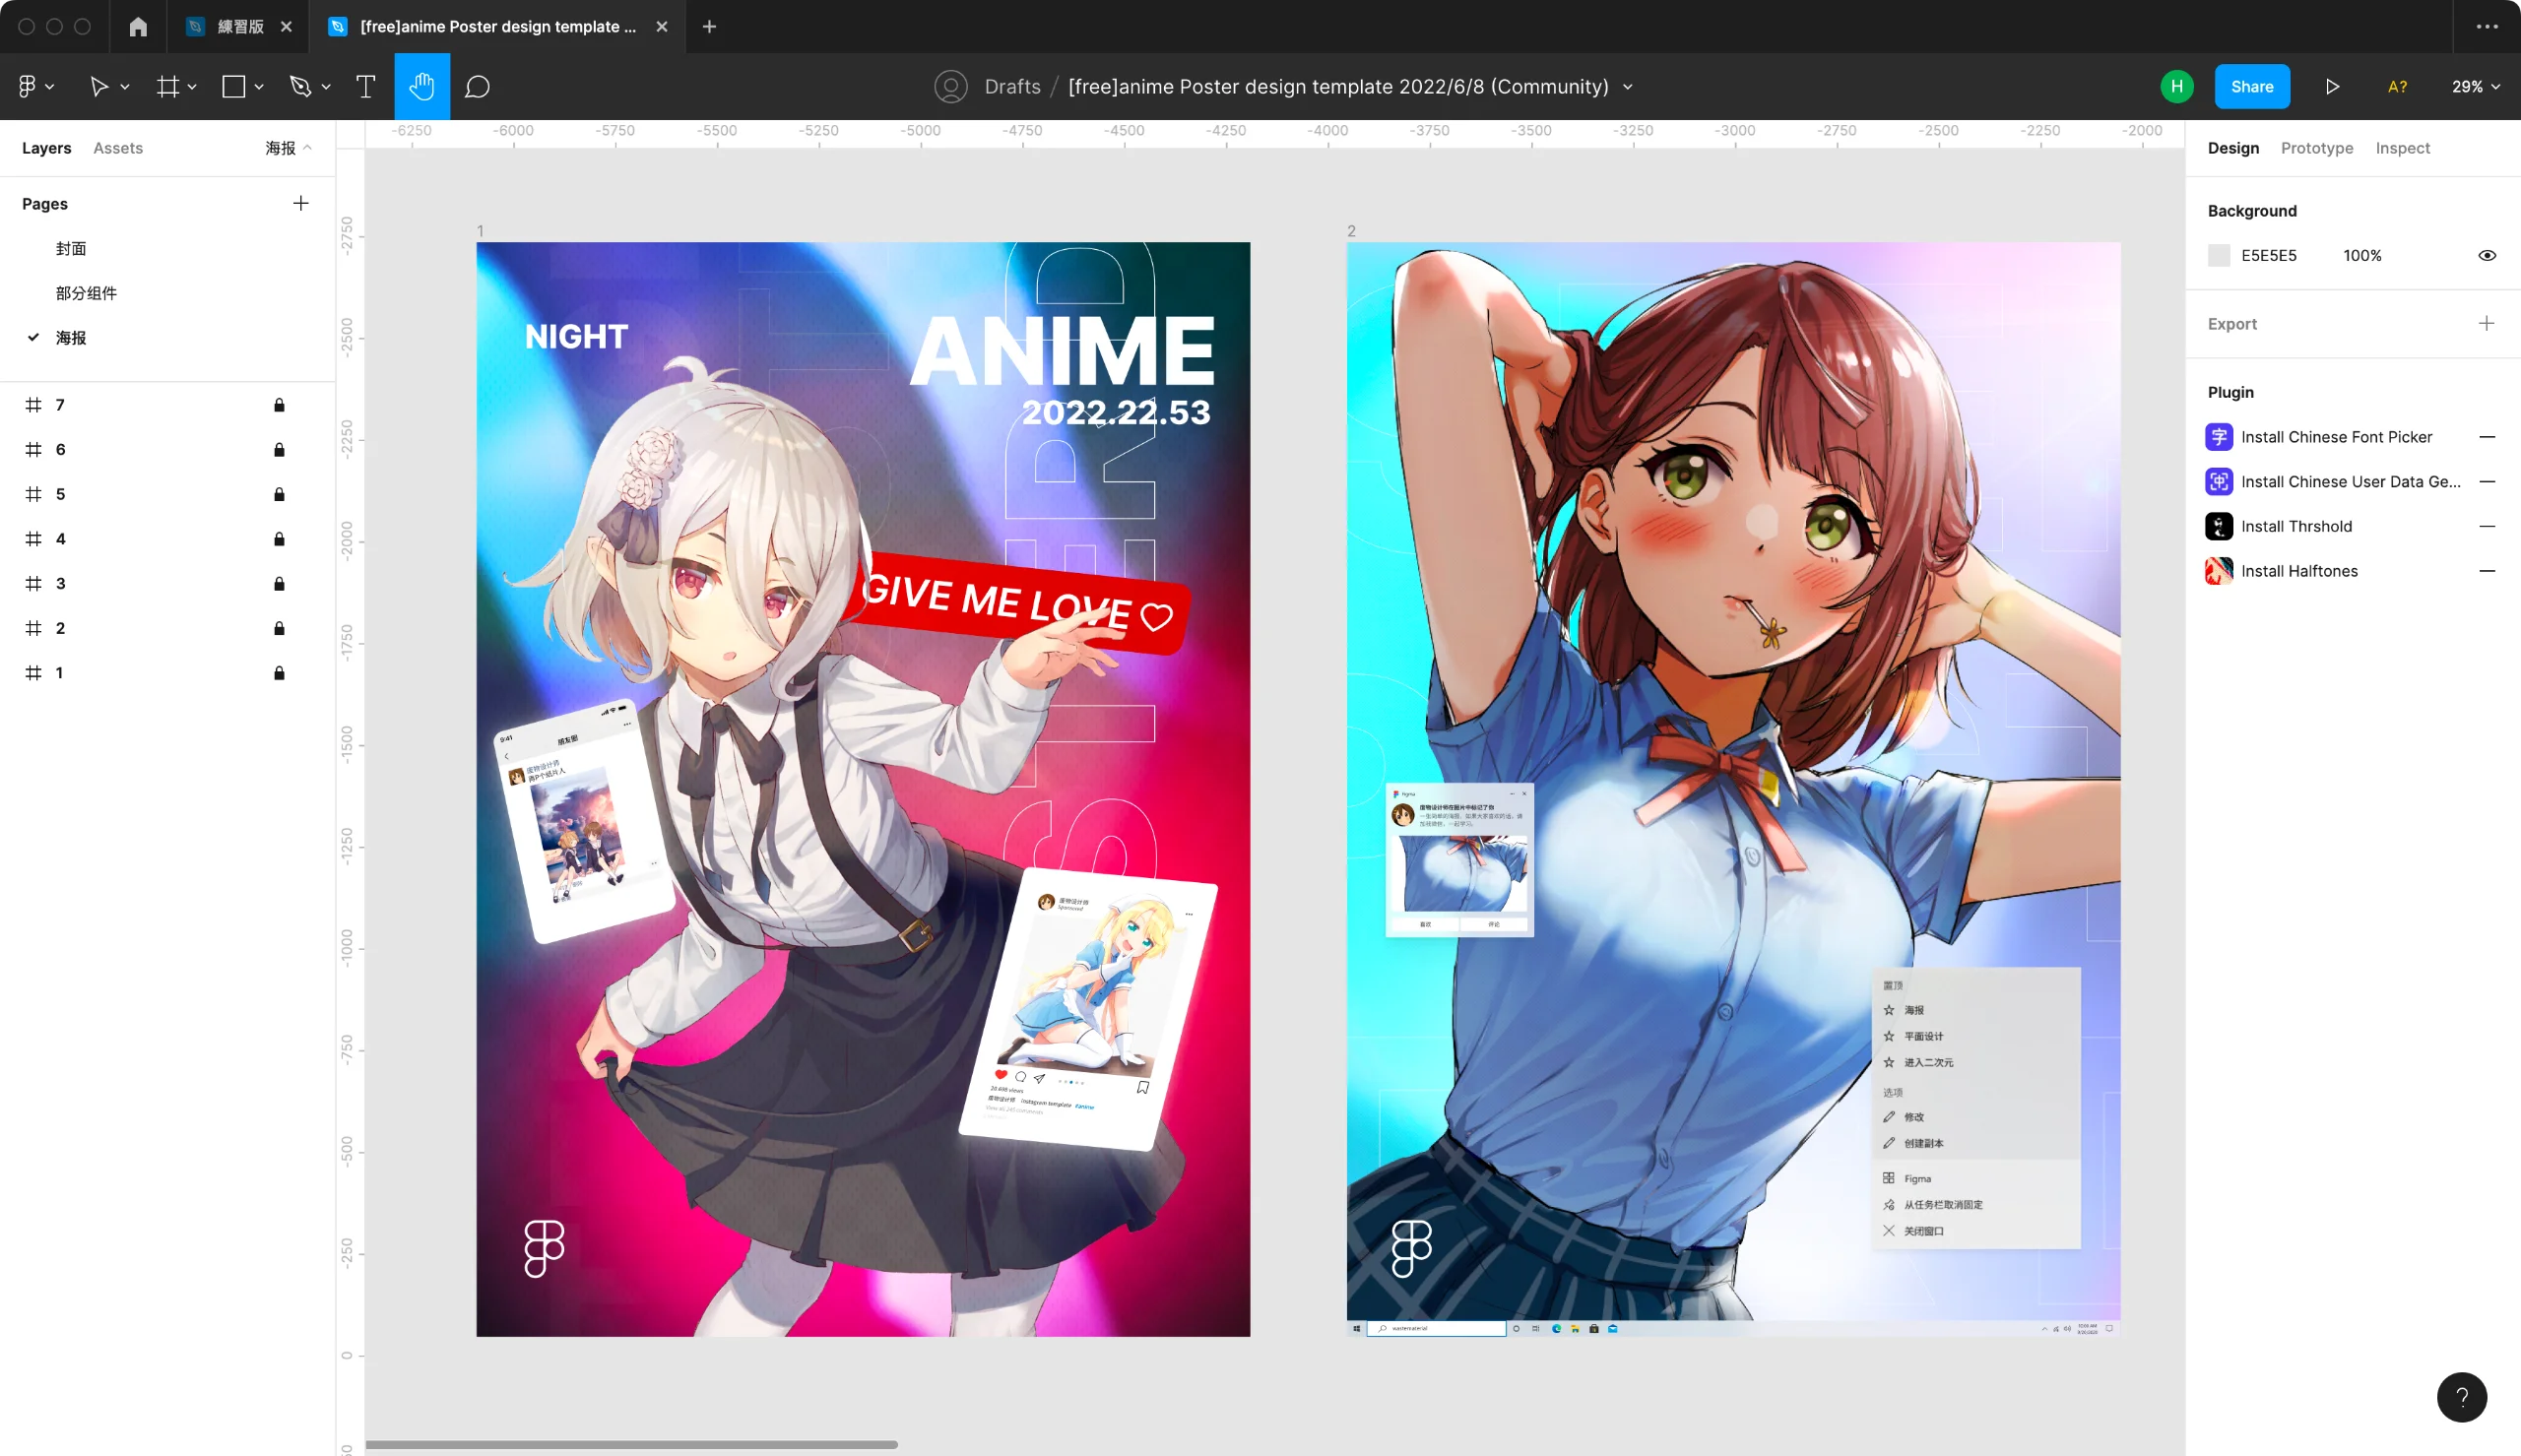
Task: Click the Thrshold plugin icon
Action: 2218,527
